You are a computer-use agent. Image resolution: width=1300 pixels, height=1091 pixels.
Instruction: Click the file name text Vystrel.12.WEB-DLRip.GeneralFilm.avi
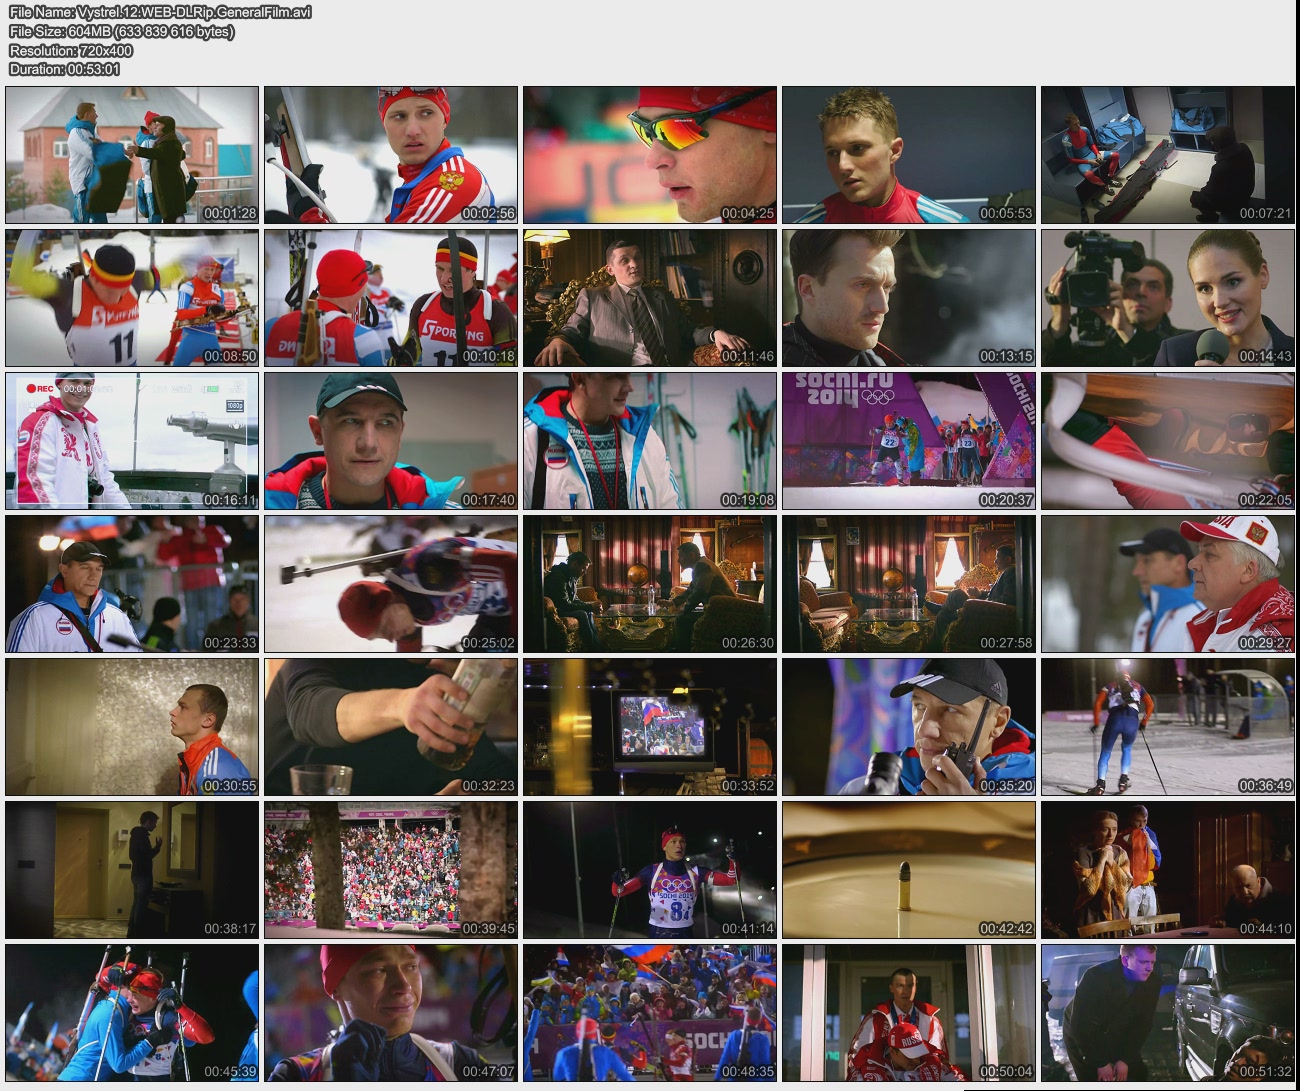tap(160, 12)
